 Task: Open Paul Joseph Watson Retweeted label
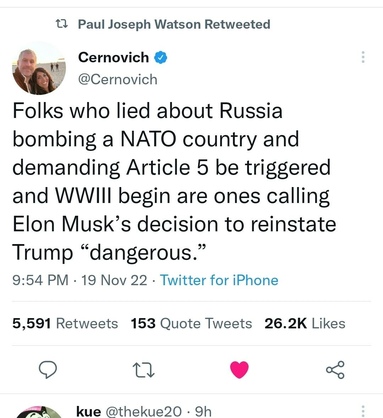tap(174, 24)
